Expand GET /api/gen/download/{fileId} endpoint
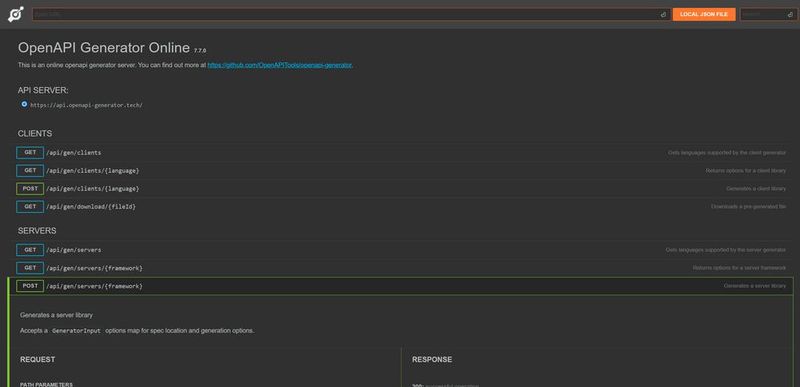800x387 pixels. click(401, 207)
